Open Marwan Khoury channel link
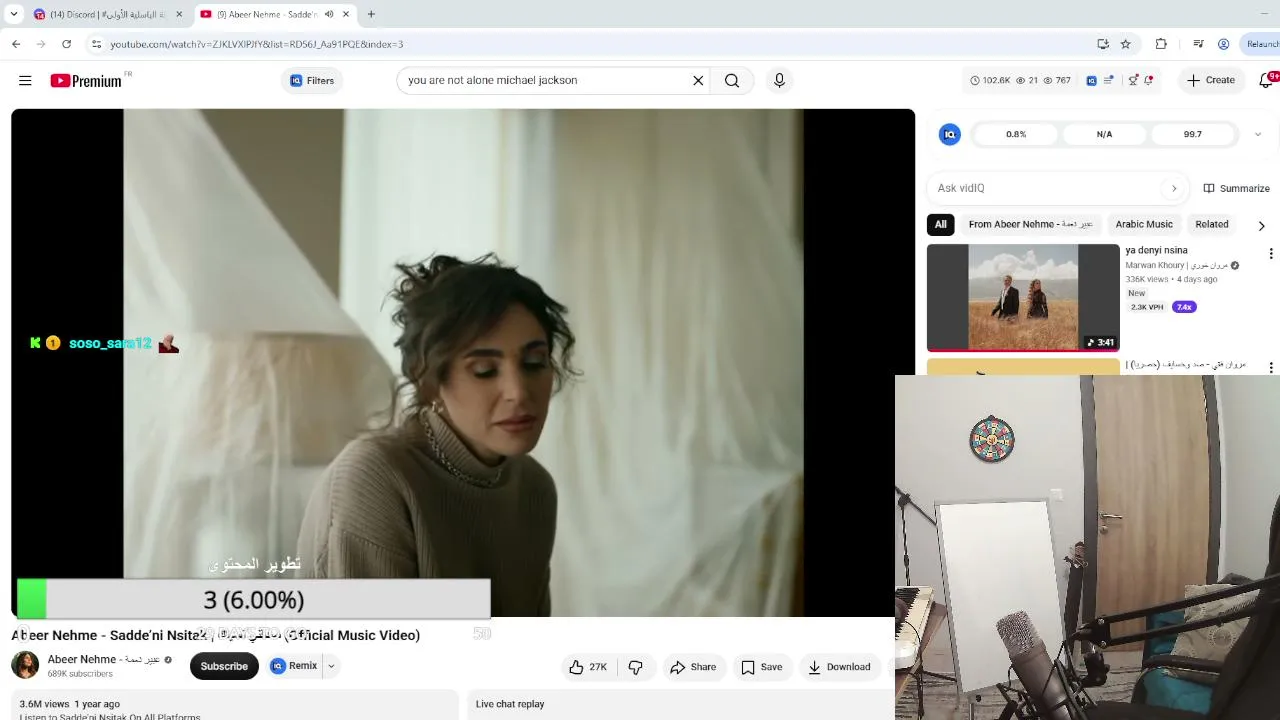Viewport: 1280px width, 720px height. point(1177,265)
